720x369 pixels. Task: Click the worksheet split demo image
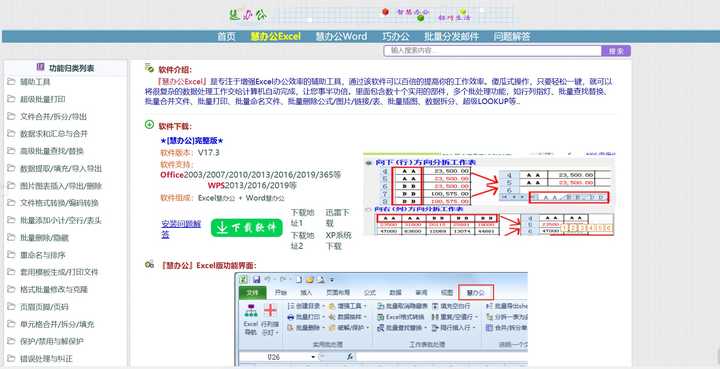pos(489,195)
